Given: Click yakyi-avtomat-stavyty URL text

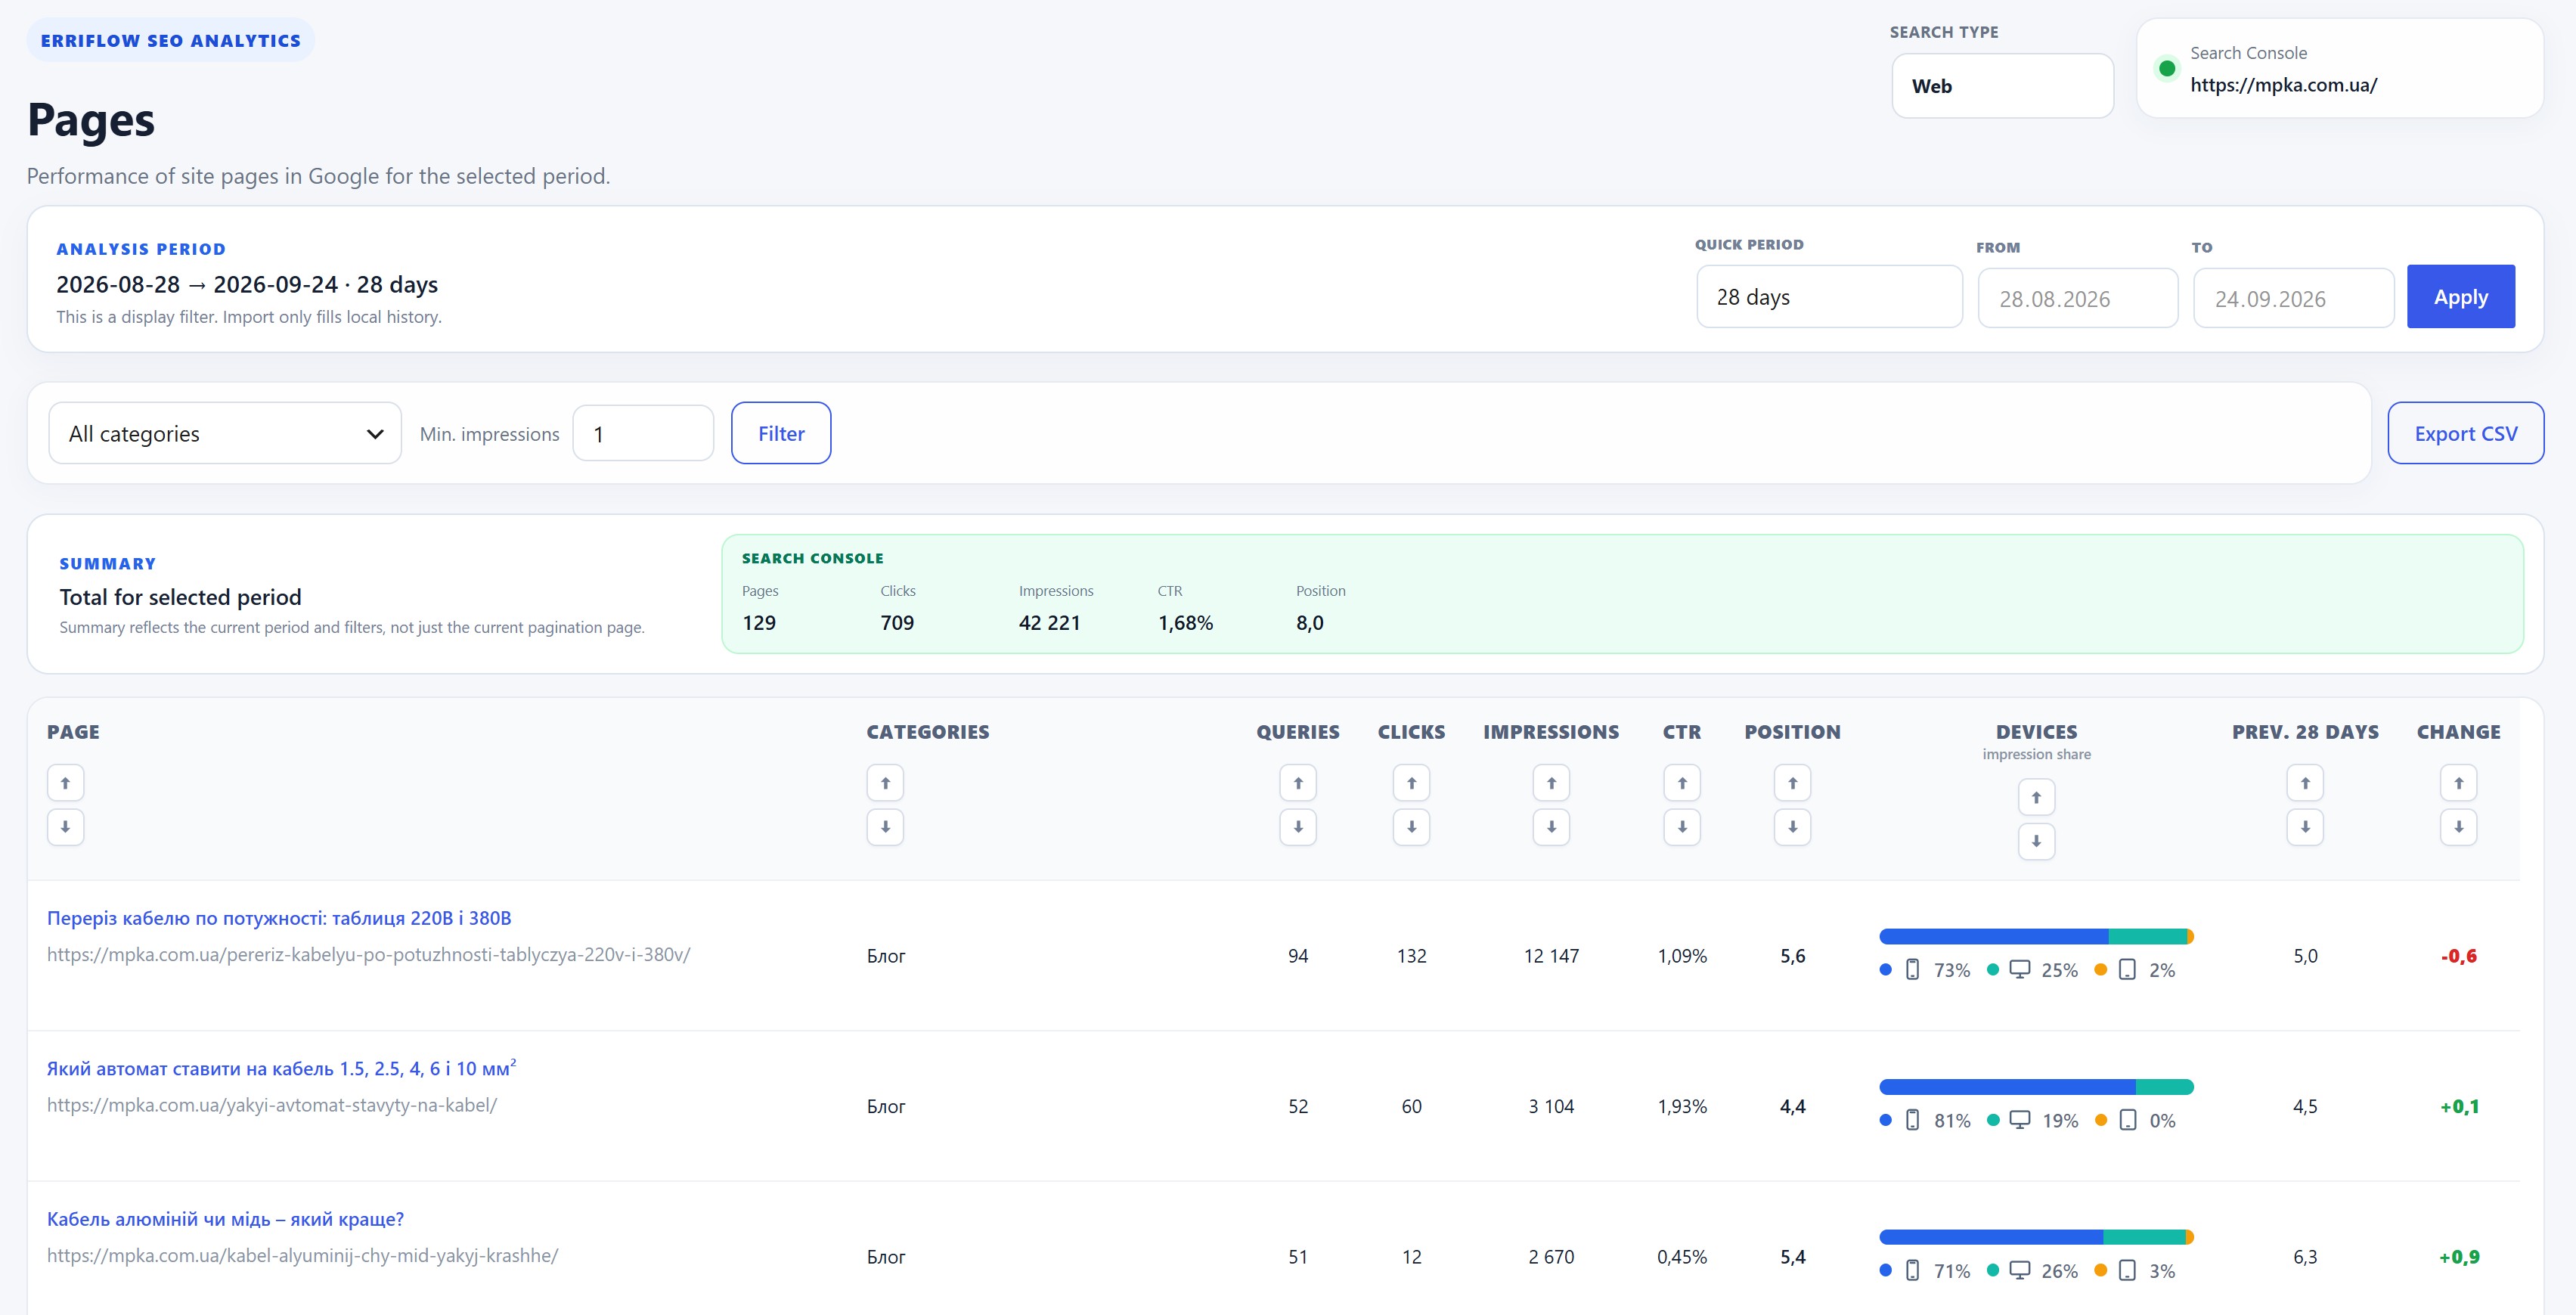Looking at the screenshot, I should pyautogui.click(x=272, y=1105).
